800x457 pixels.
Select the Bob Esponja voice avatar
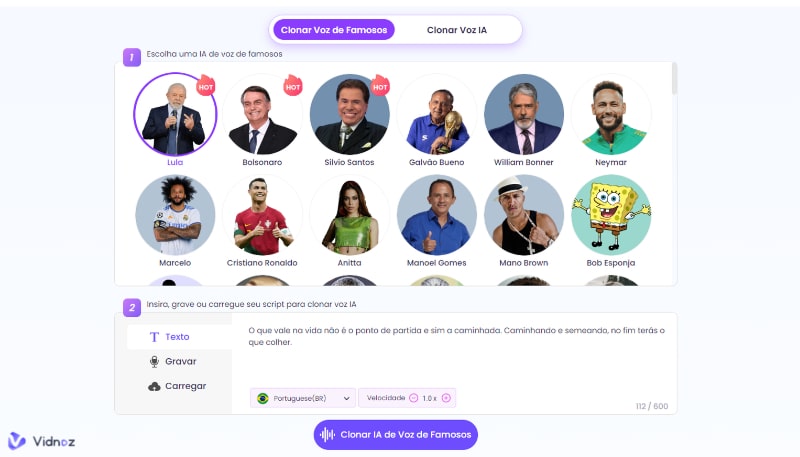tap(611, 215)
